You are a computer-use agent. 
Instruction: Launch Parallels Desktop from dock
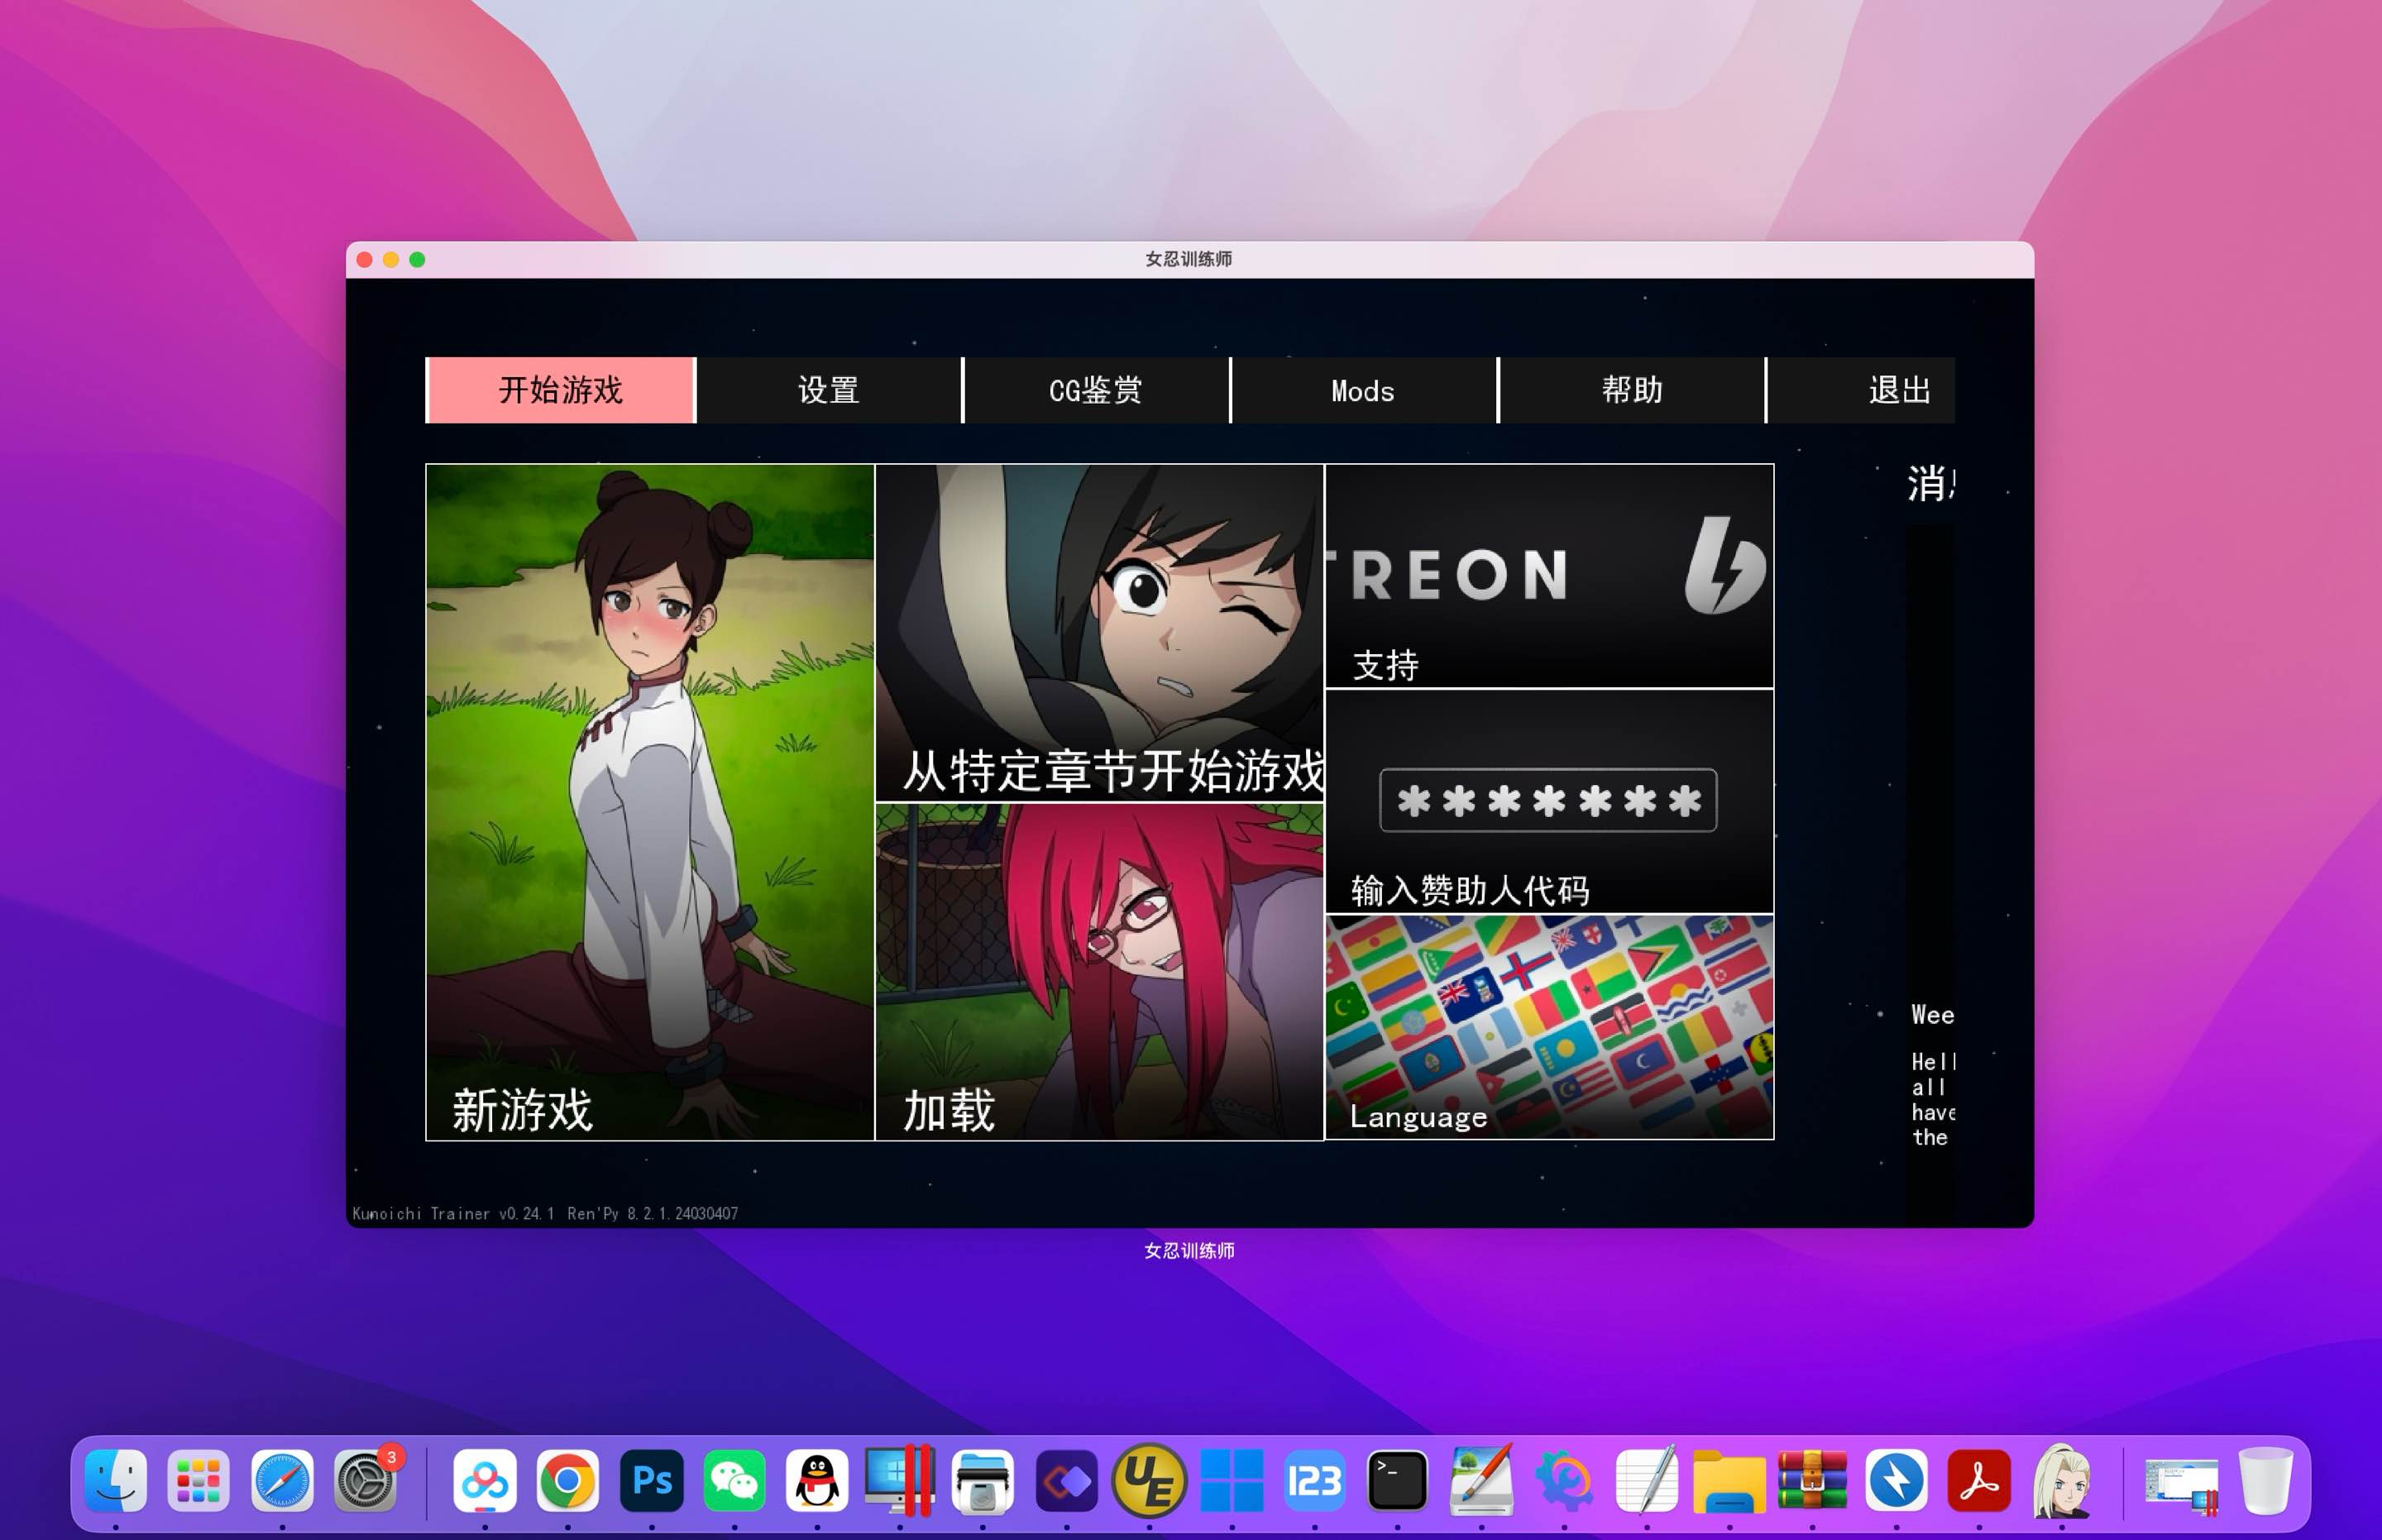(x=900, y=1480)
